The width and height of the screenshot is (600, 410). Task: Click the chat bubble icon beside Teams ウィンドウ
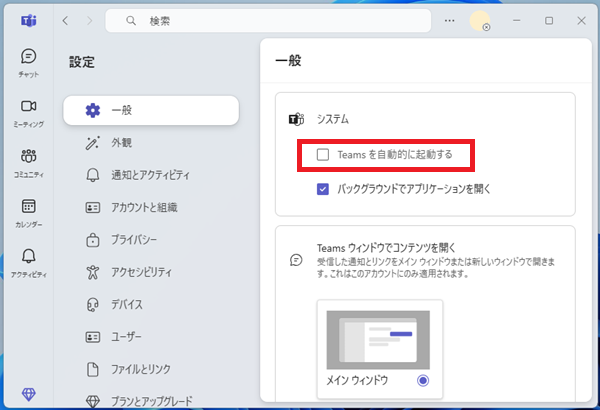click(296, 260)
